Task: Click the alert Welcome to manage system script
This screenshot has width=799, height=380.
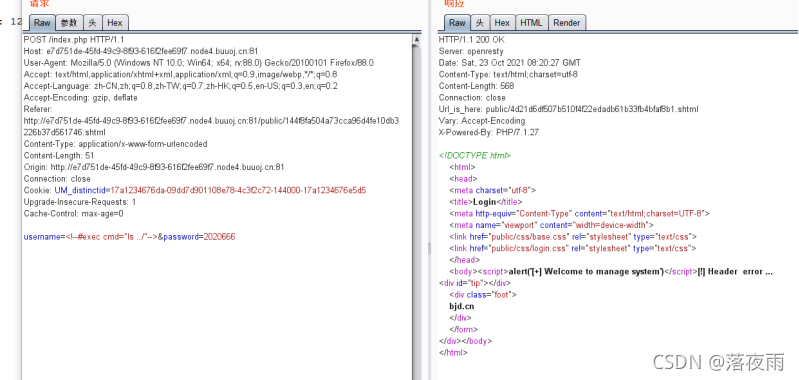Action: 587,272
